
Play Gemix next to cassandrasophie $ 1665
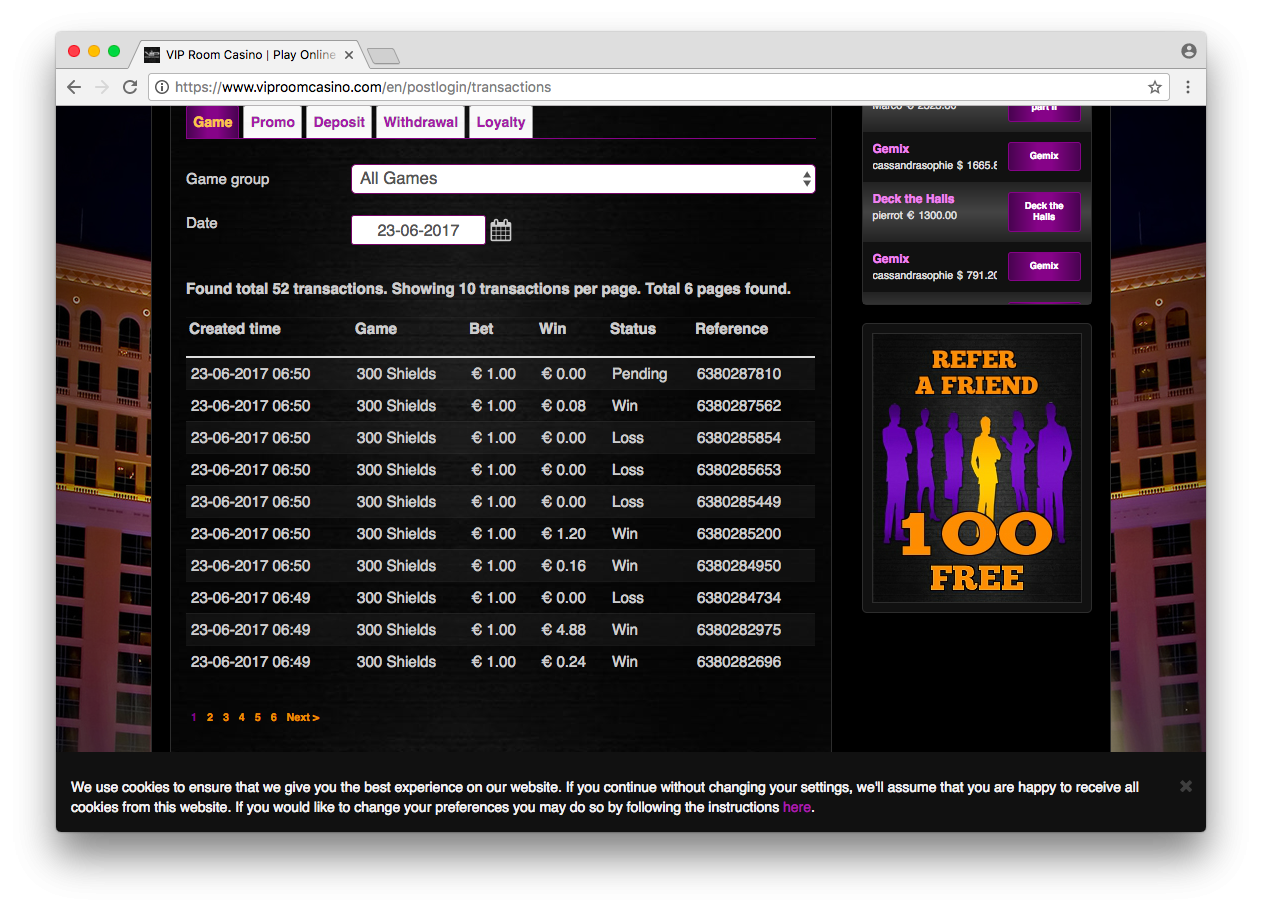[x=1044, y=156]
